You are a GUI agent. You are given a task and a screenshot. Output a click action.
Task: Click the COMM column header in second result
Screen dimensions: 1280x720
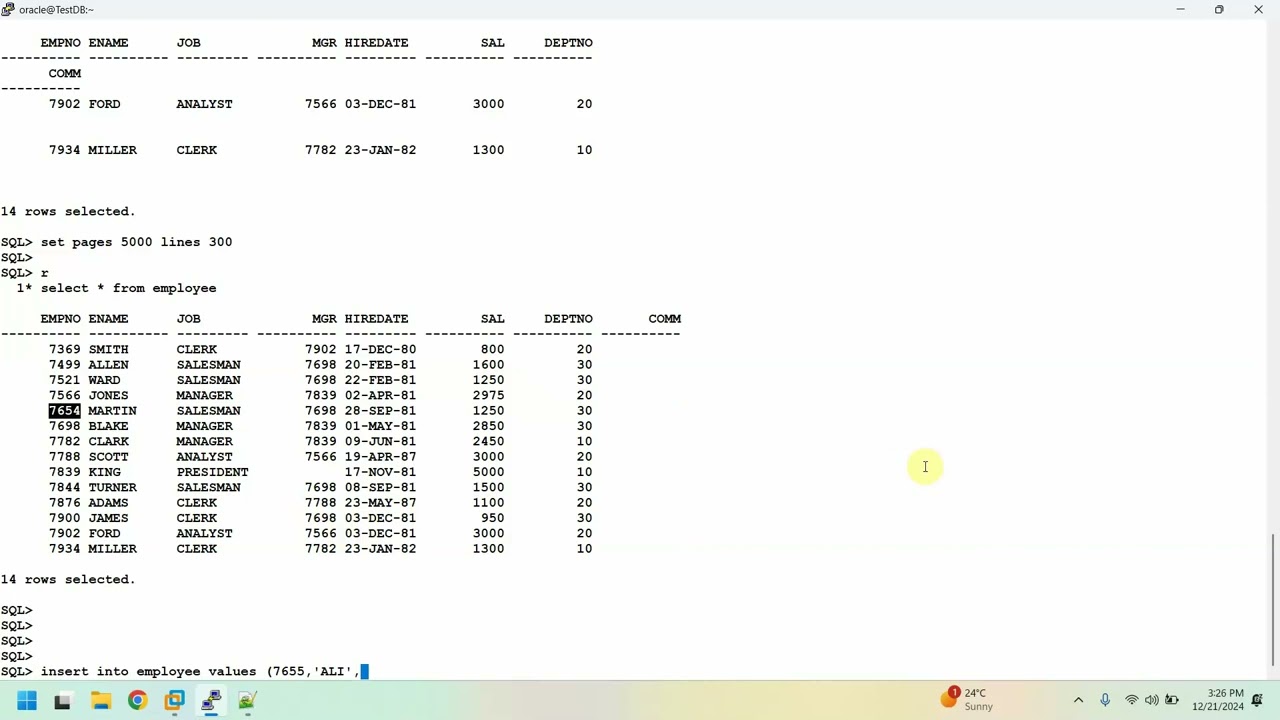[664, 319]
